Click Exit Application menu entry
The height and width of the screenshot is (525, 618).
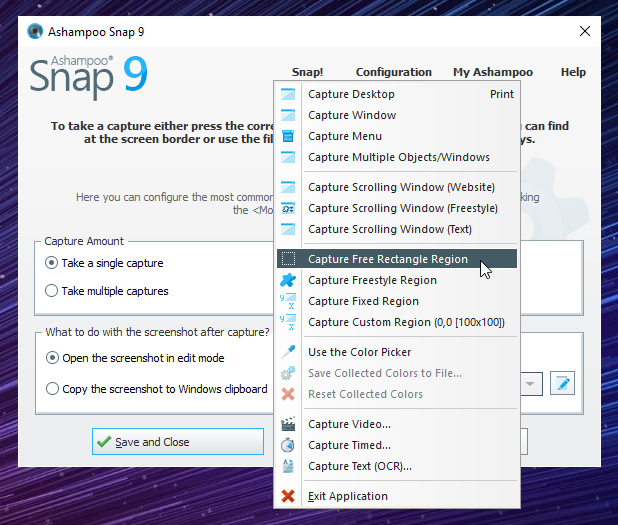(x=397, y=496)
